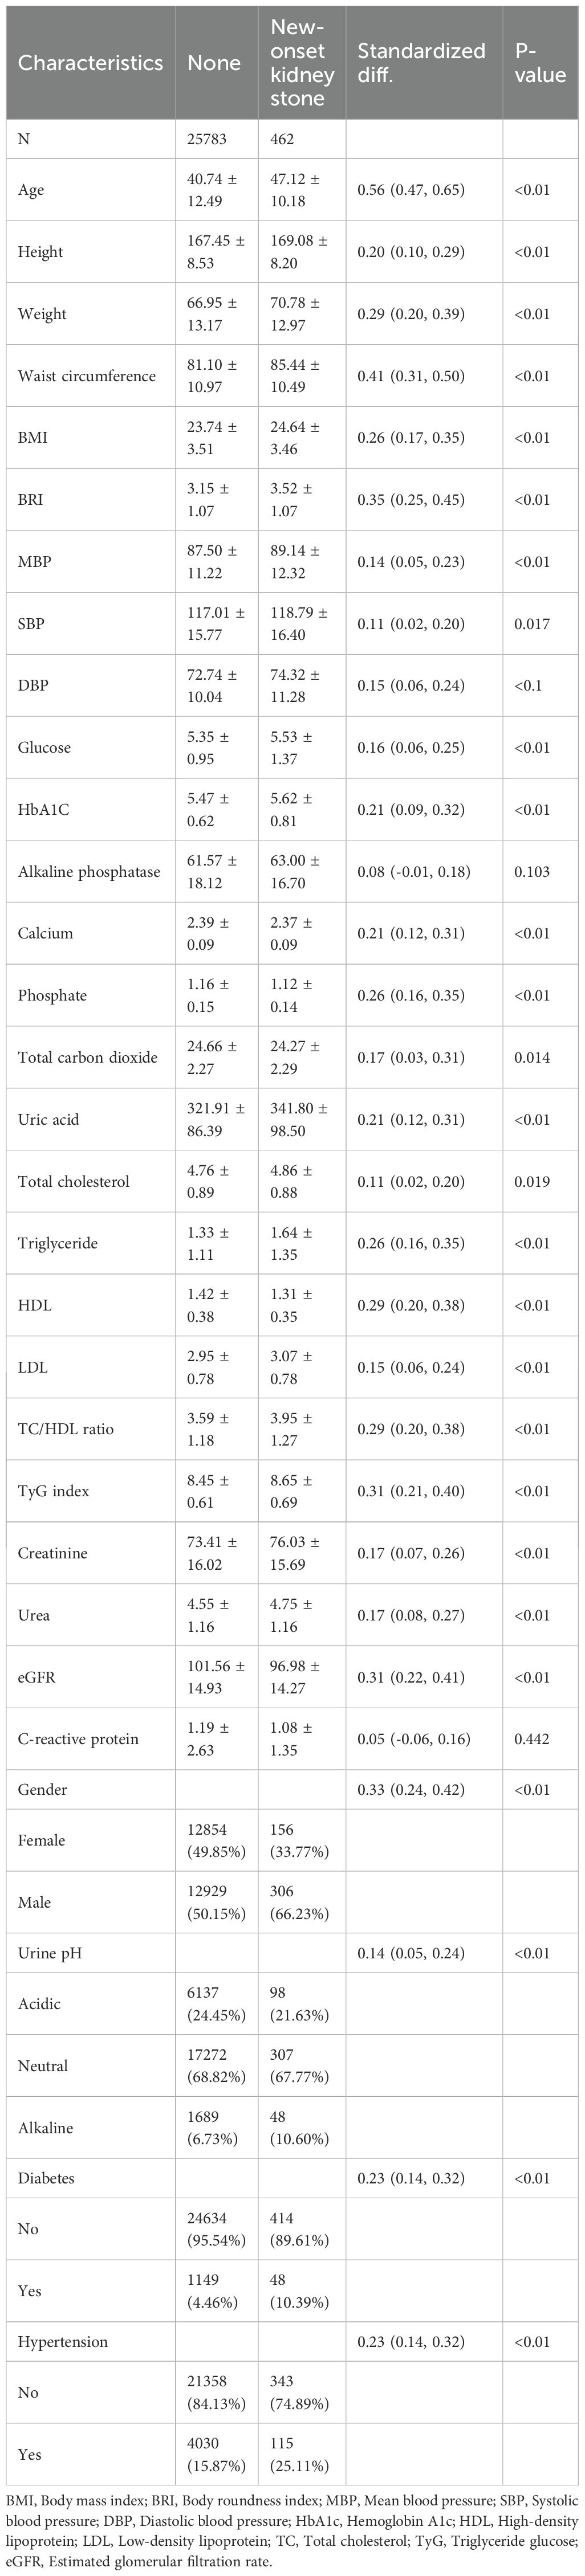Click the Waist circumference row label
Viewport: 585px width, 2576px height.
(87, 376)
